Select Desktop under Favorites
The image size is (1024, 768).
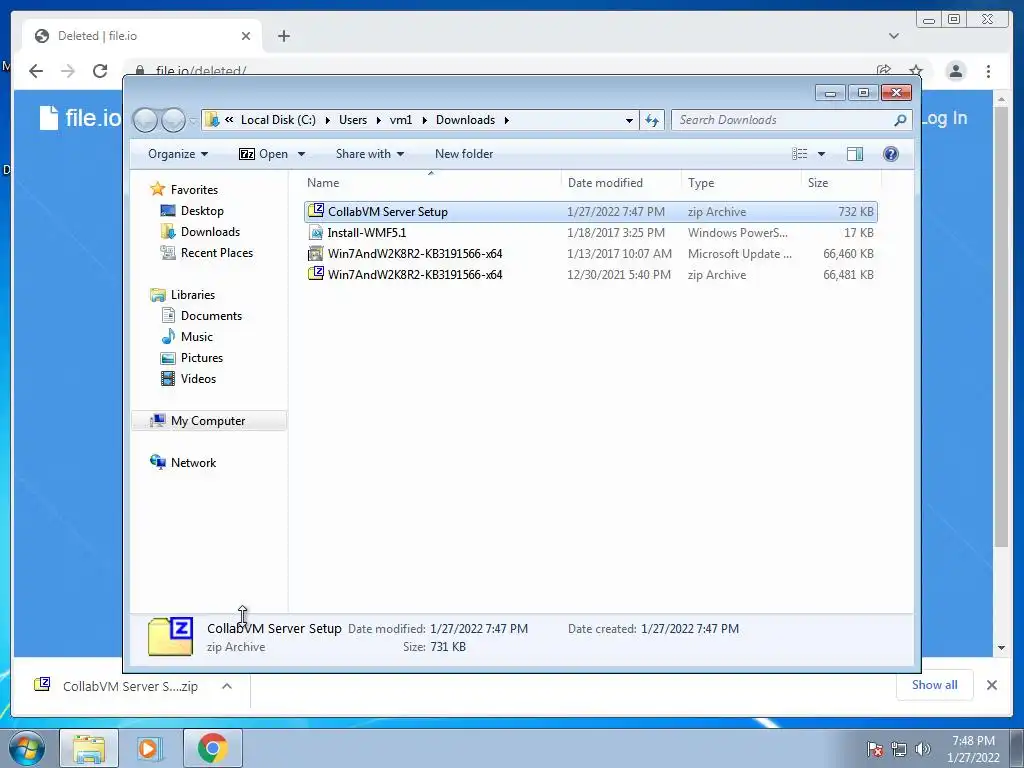pos(202,211)
